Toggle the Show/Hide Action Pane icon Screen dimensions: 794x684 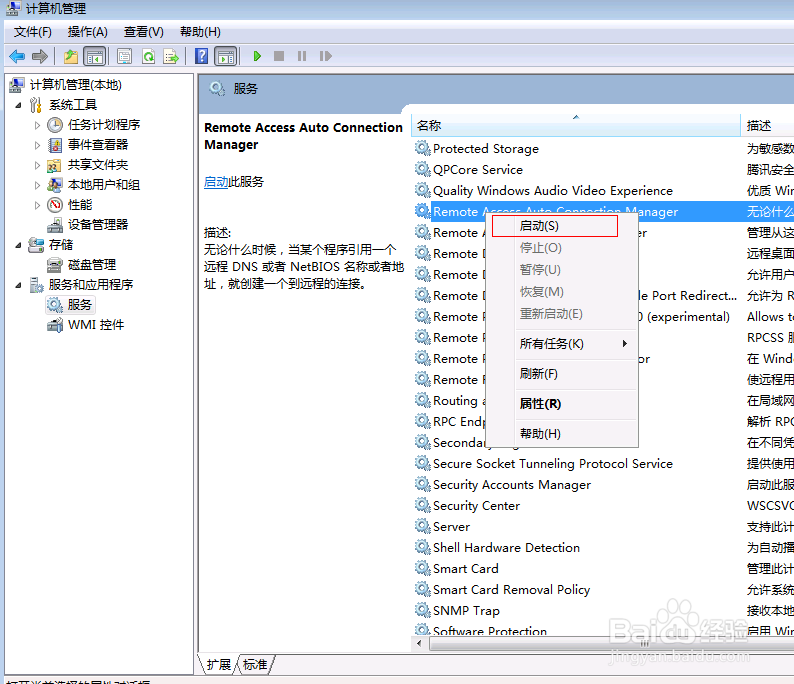[226, 56]
